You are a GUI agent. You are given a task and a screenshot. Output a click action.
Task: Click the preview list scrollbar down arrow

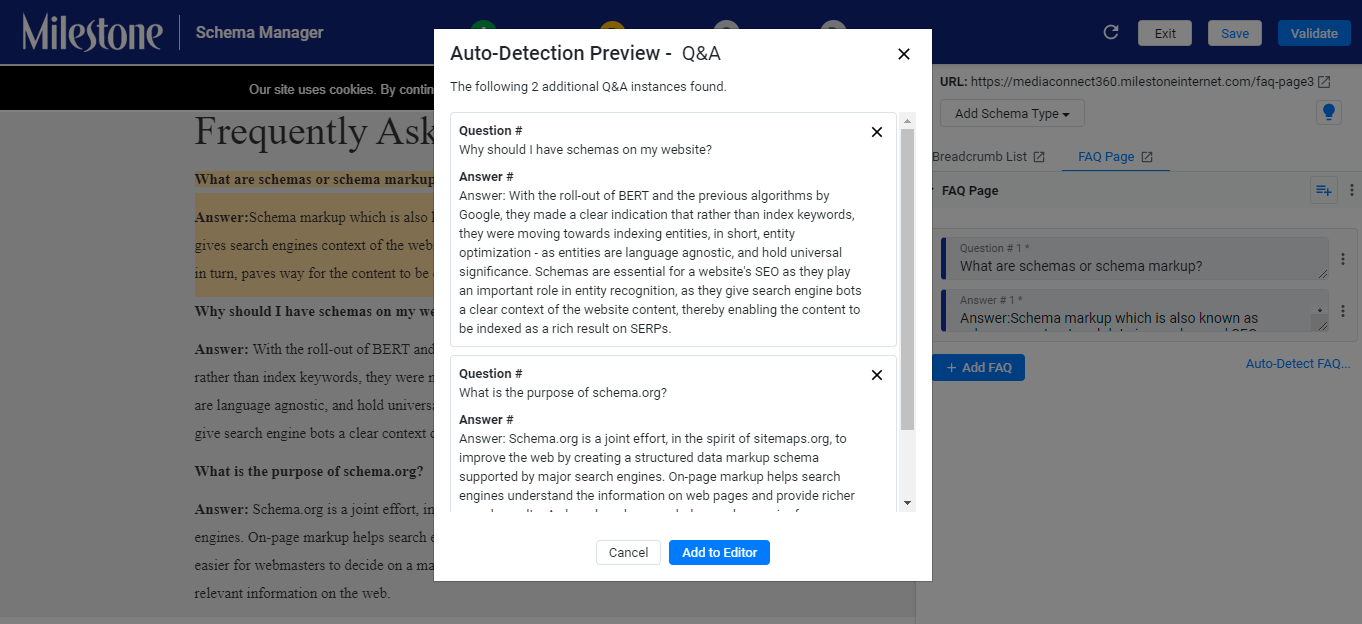click(x=907, y=502)
